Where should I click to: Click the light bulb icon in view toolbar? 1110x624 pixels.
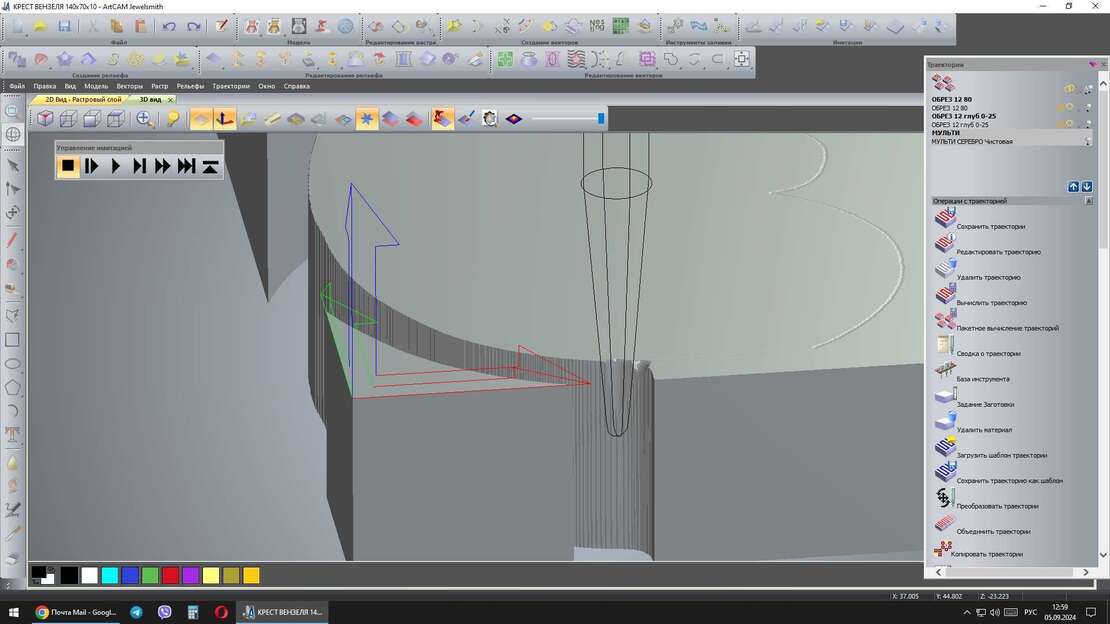pos(173,119)
